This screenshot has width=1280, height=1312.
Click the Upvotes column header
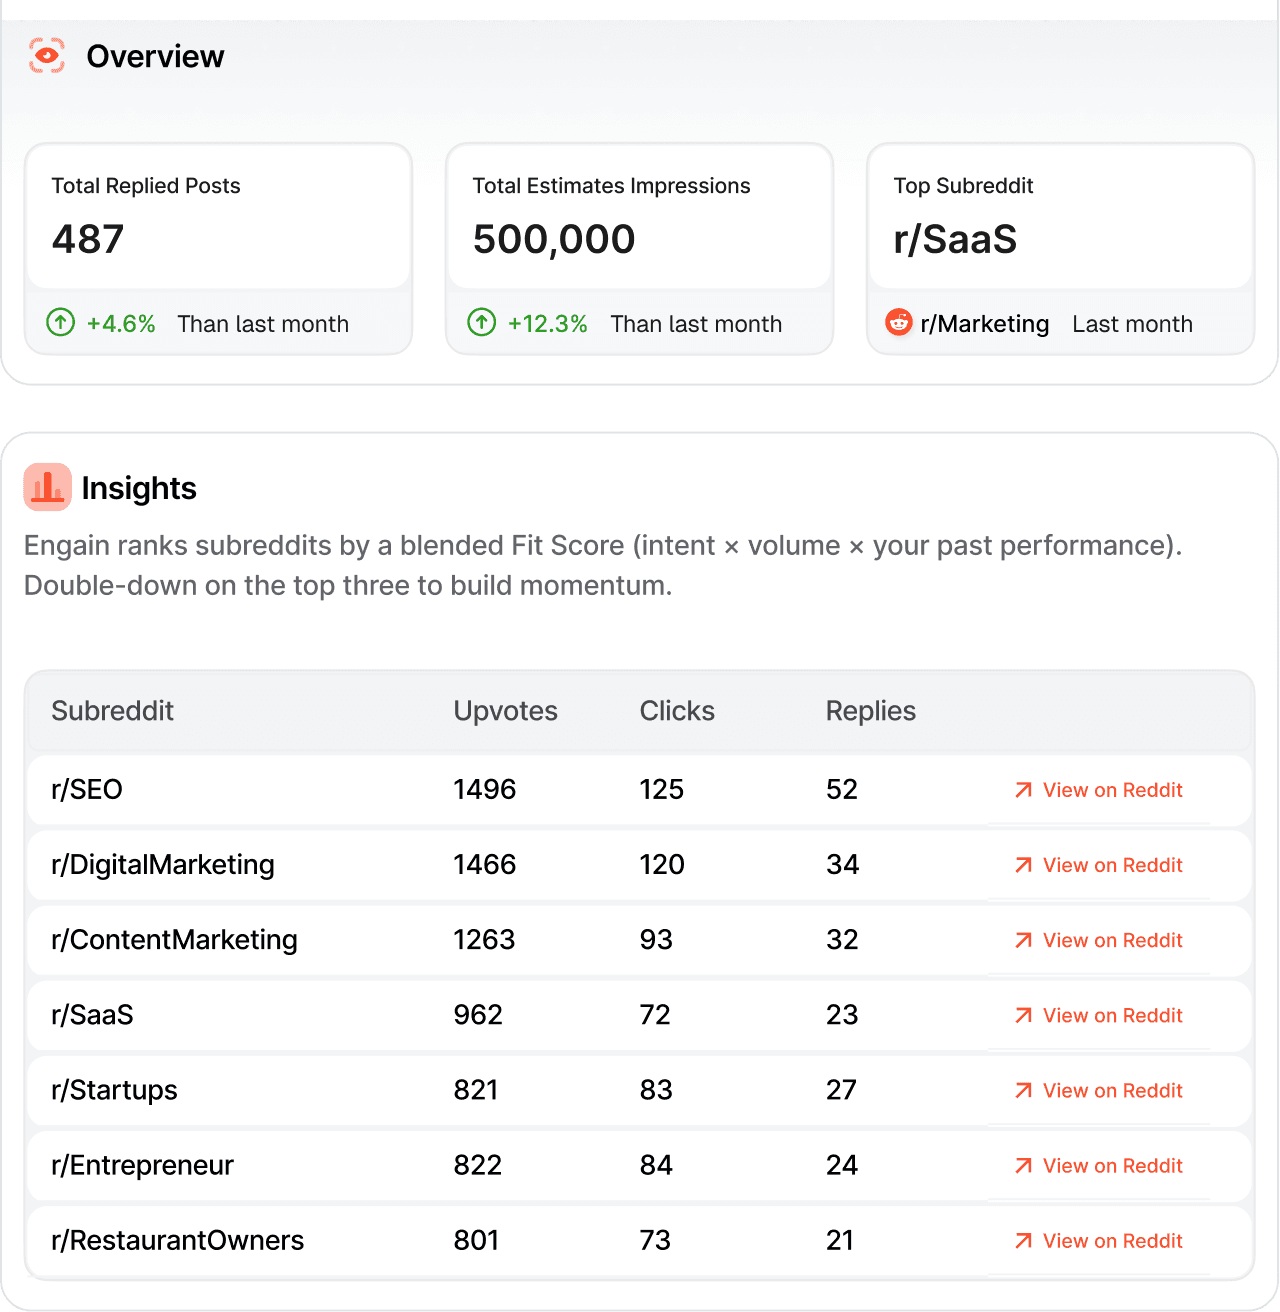click(x=505, y=711)
